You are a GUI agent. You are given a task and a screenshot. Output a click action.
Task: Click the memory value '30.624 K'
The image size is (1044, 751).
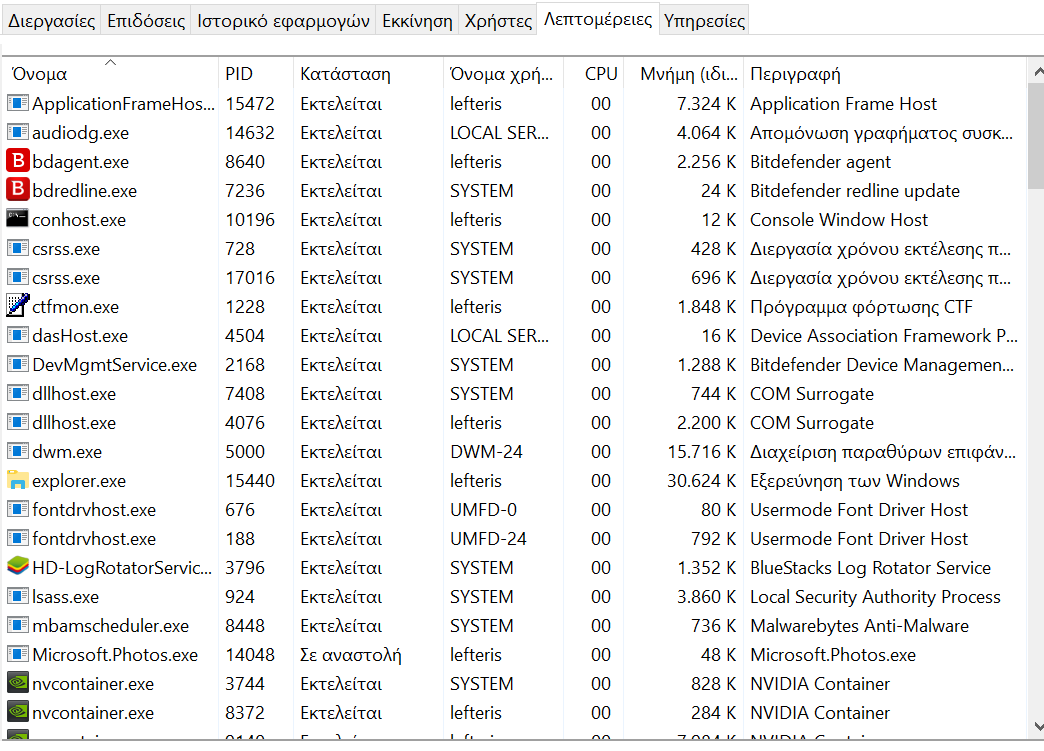click(x=701, y=481)
